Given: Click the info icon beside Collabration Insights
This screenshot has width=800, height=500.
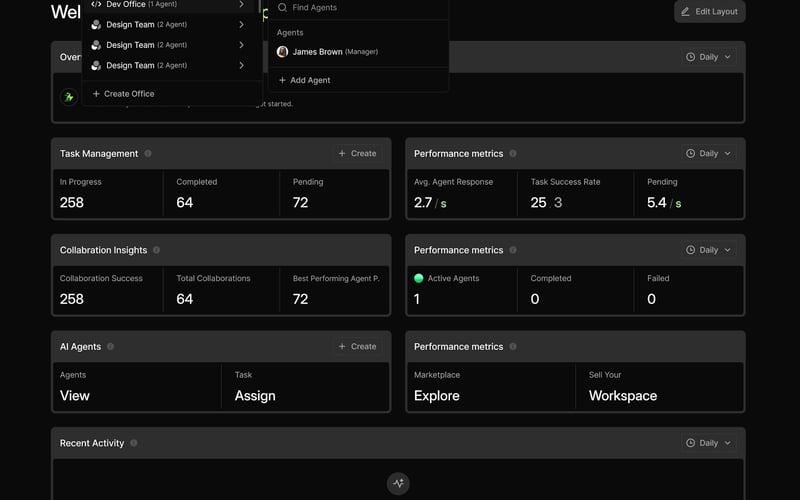Looking at the screenshot, I should pos(157,249).
